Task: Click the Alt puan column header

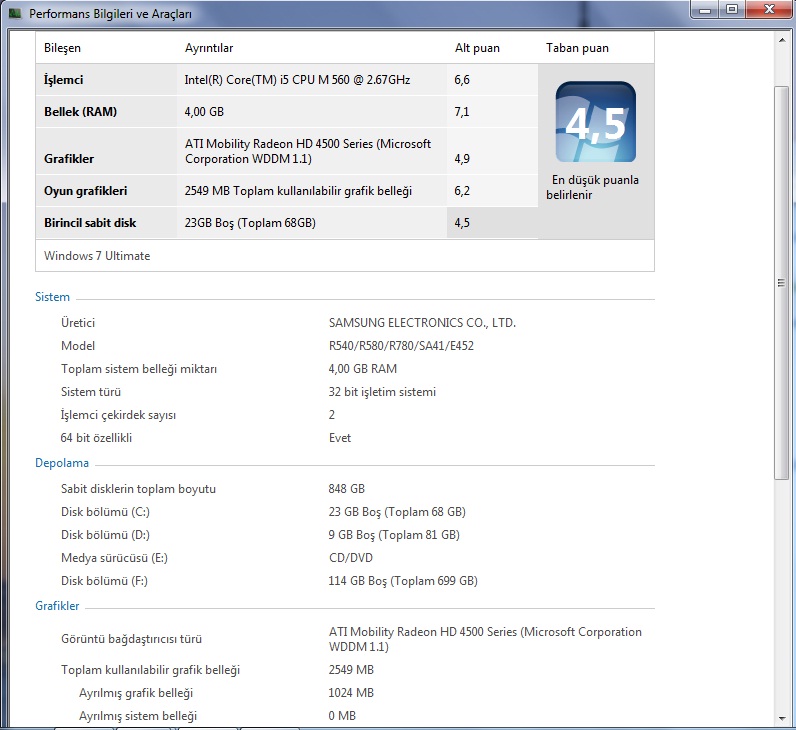Action: click(477, 48)
